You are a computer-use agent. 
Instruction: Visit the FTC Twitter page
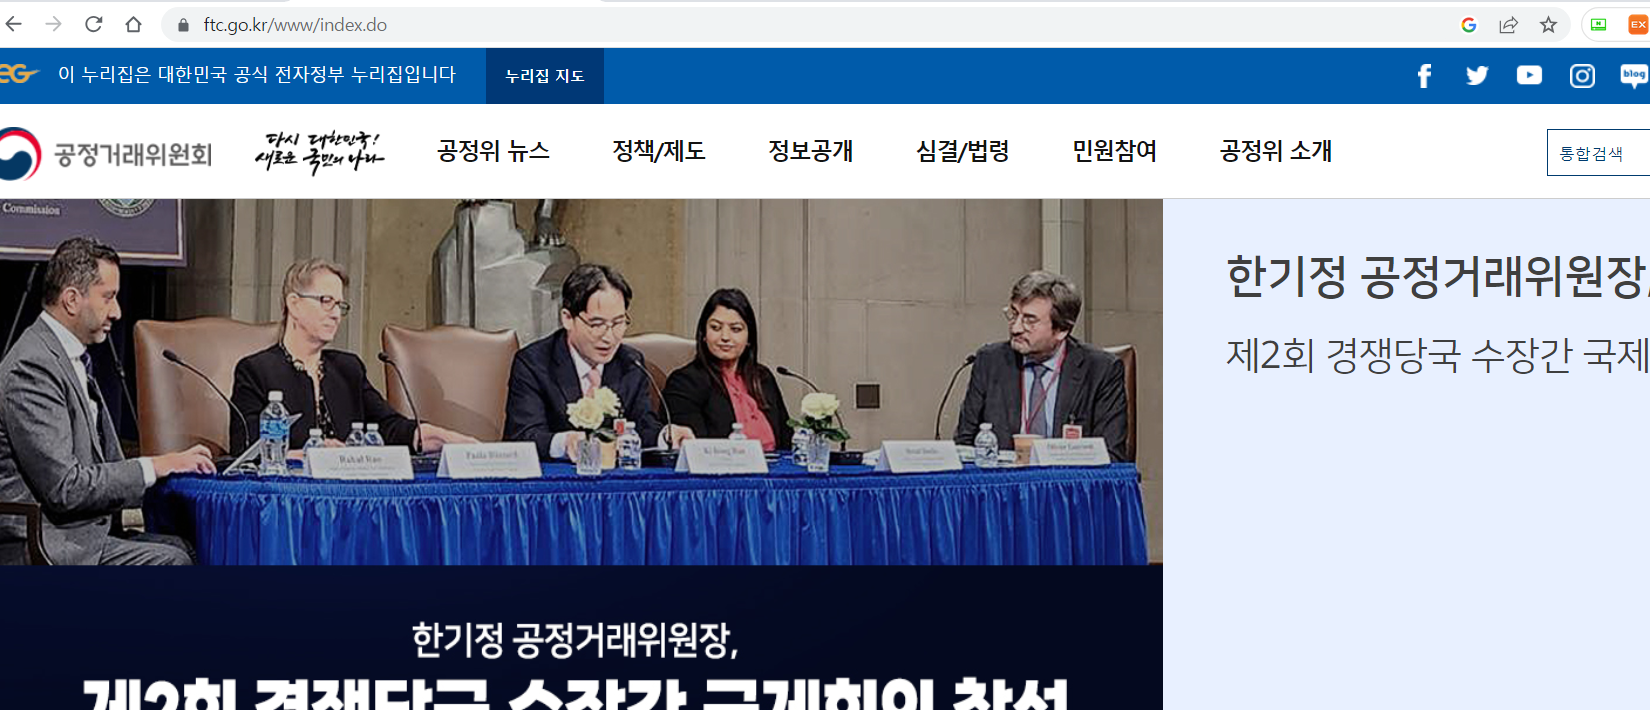tap(1477, 75)
